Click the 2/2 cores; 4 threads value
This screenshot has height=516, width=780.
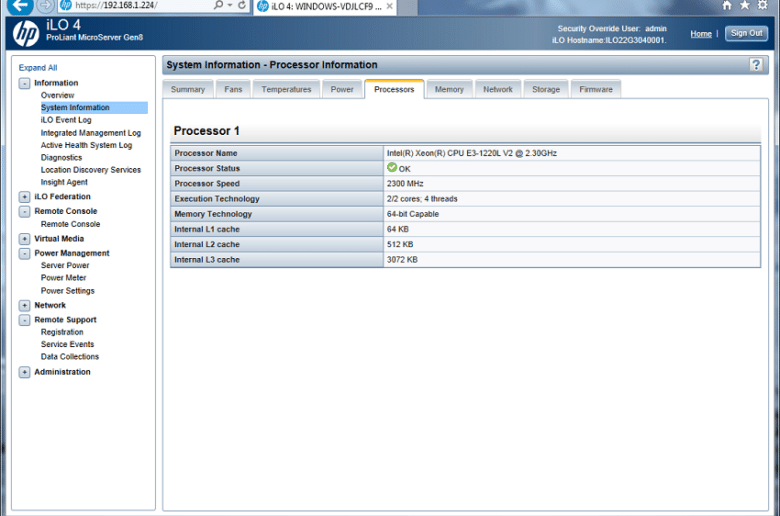pos(422,199)
